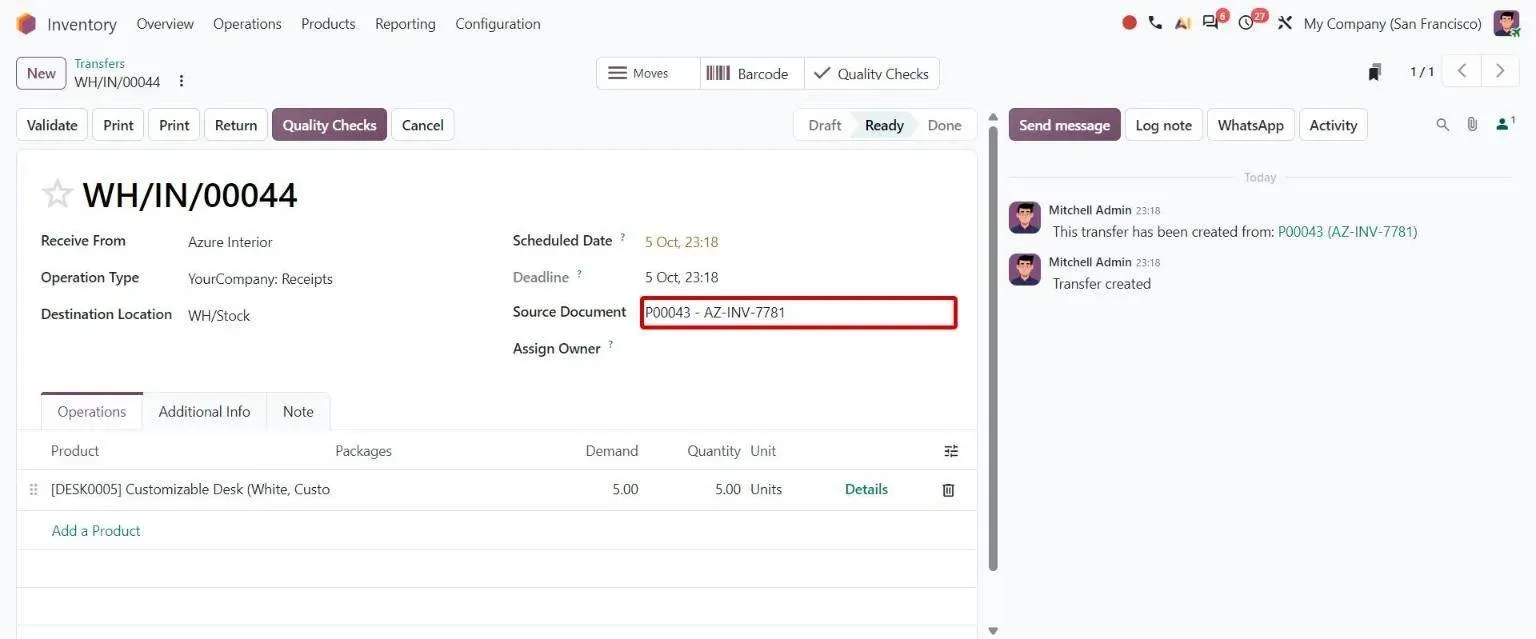Select the Ready status stage

(x=884, y=125)
